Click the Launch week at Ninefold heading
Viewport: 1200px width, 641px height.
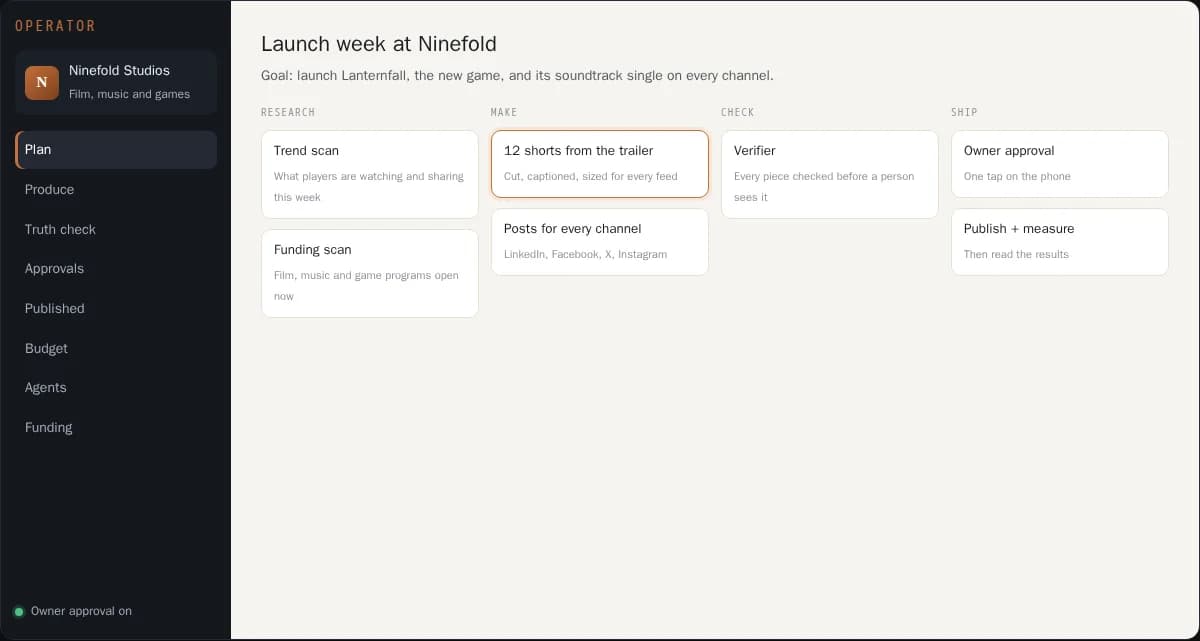click(x=379, y=44)
